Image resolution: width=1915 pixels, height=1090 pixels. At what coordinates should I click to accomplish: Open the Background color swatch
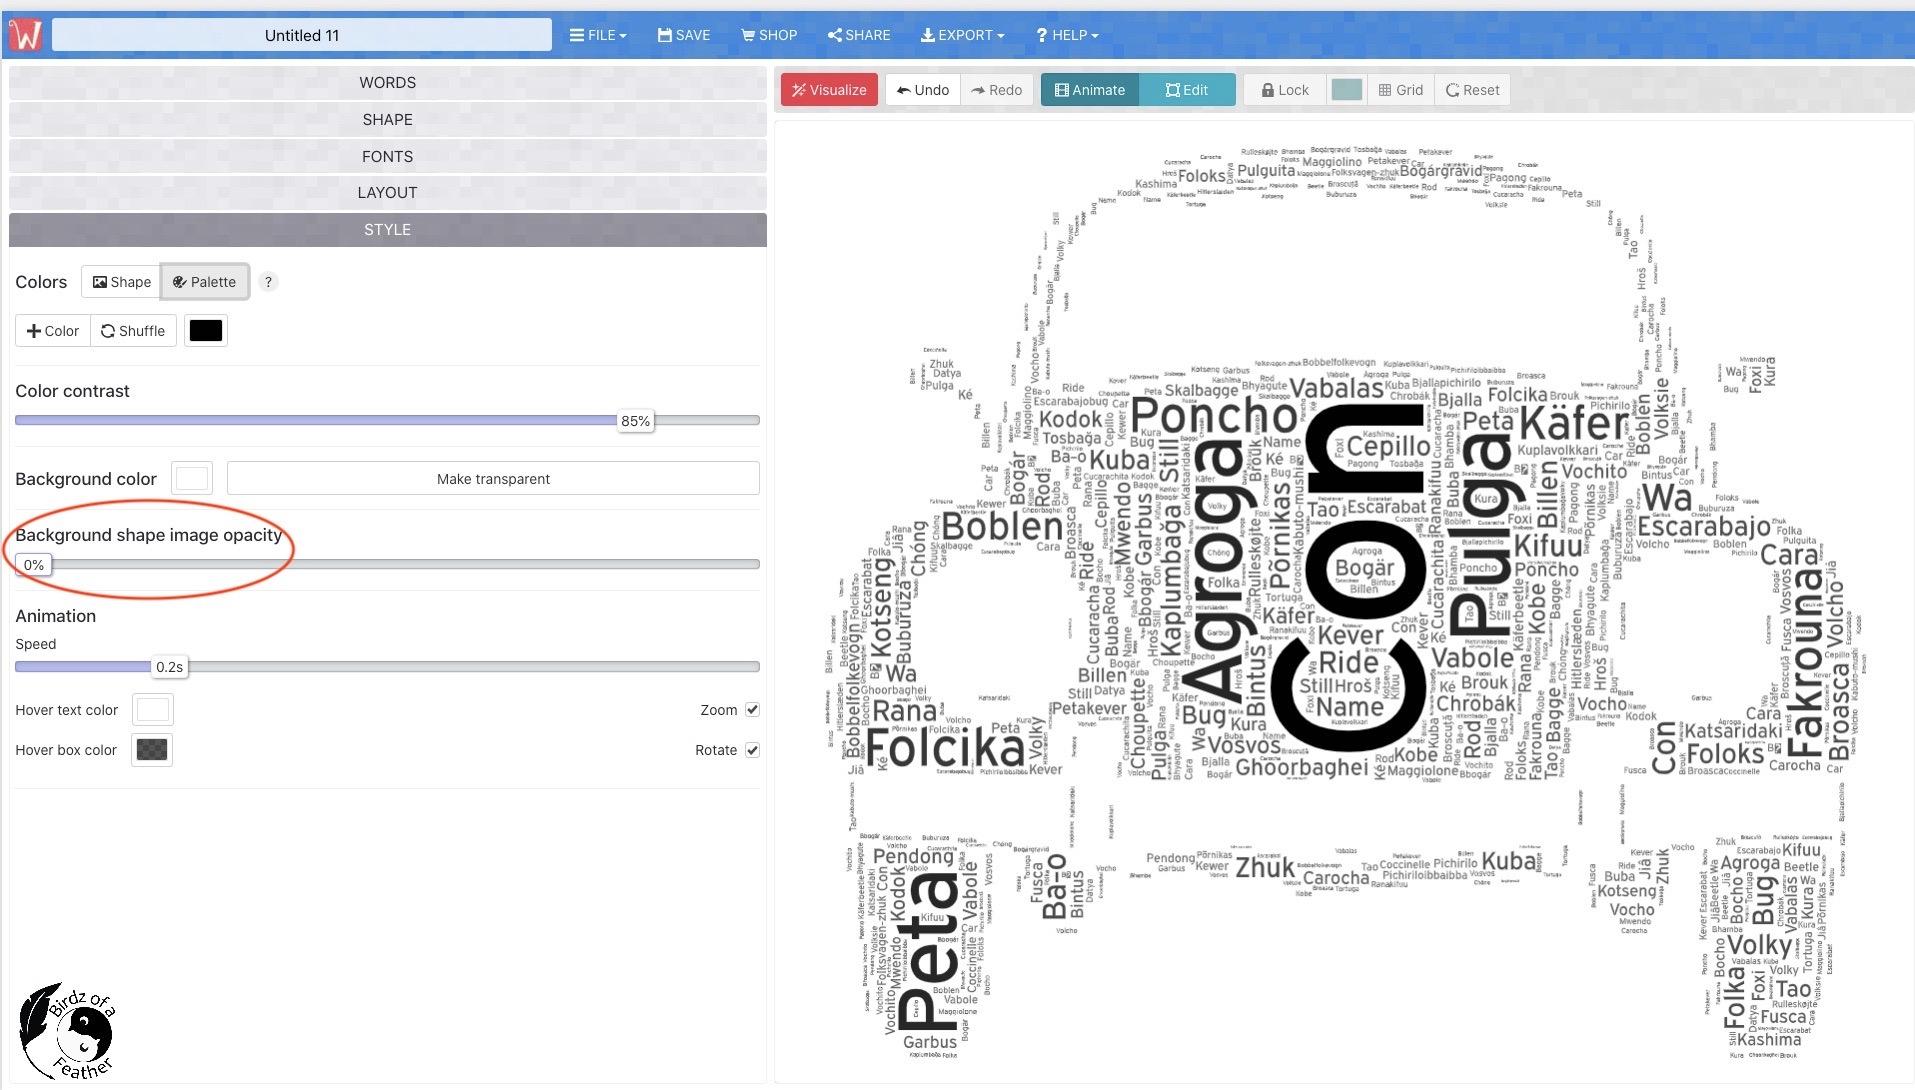[x=192, y=479]
